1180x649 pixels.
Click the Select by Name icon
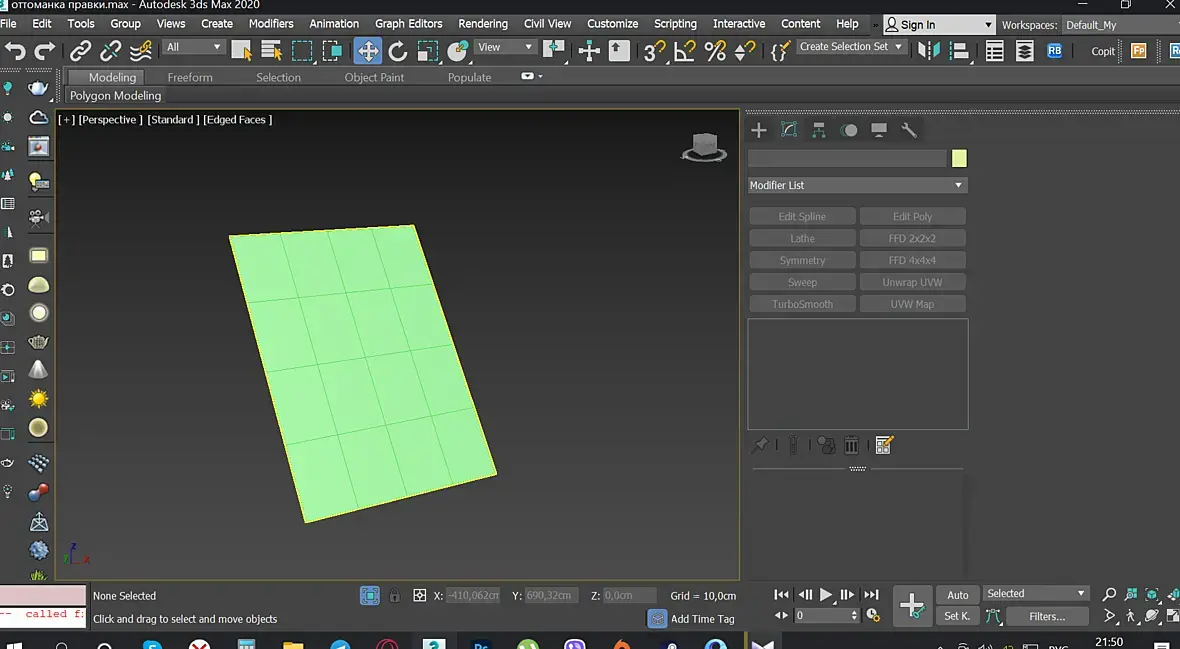tap(271, 51)
